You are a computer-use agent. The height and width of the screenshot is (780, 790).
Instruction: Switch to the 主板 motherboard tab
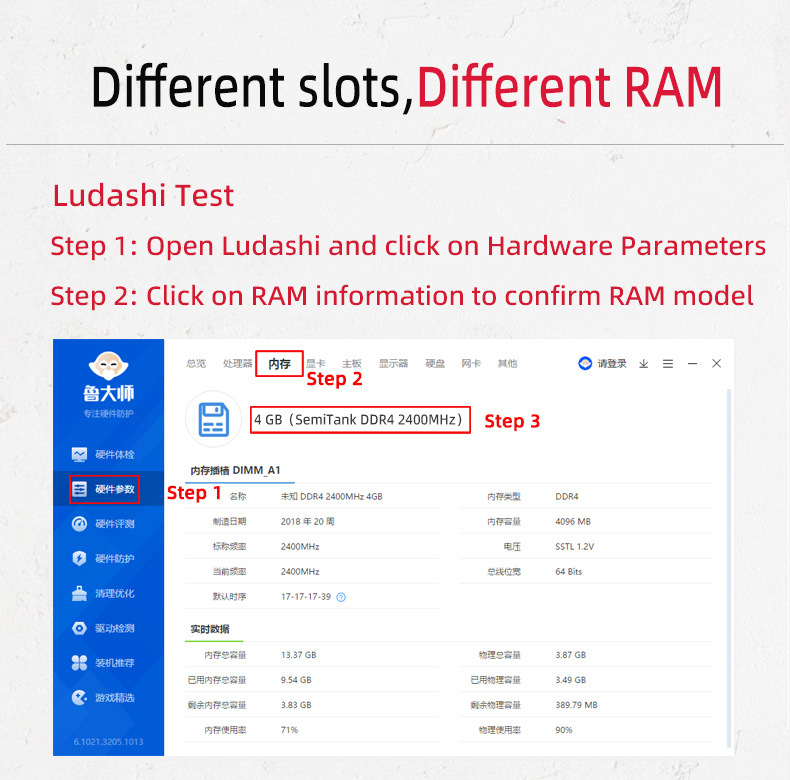pos(352,363)
